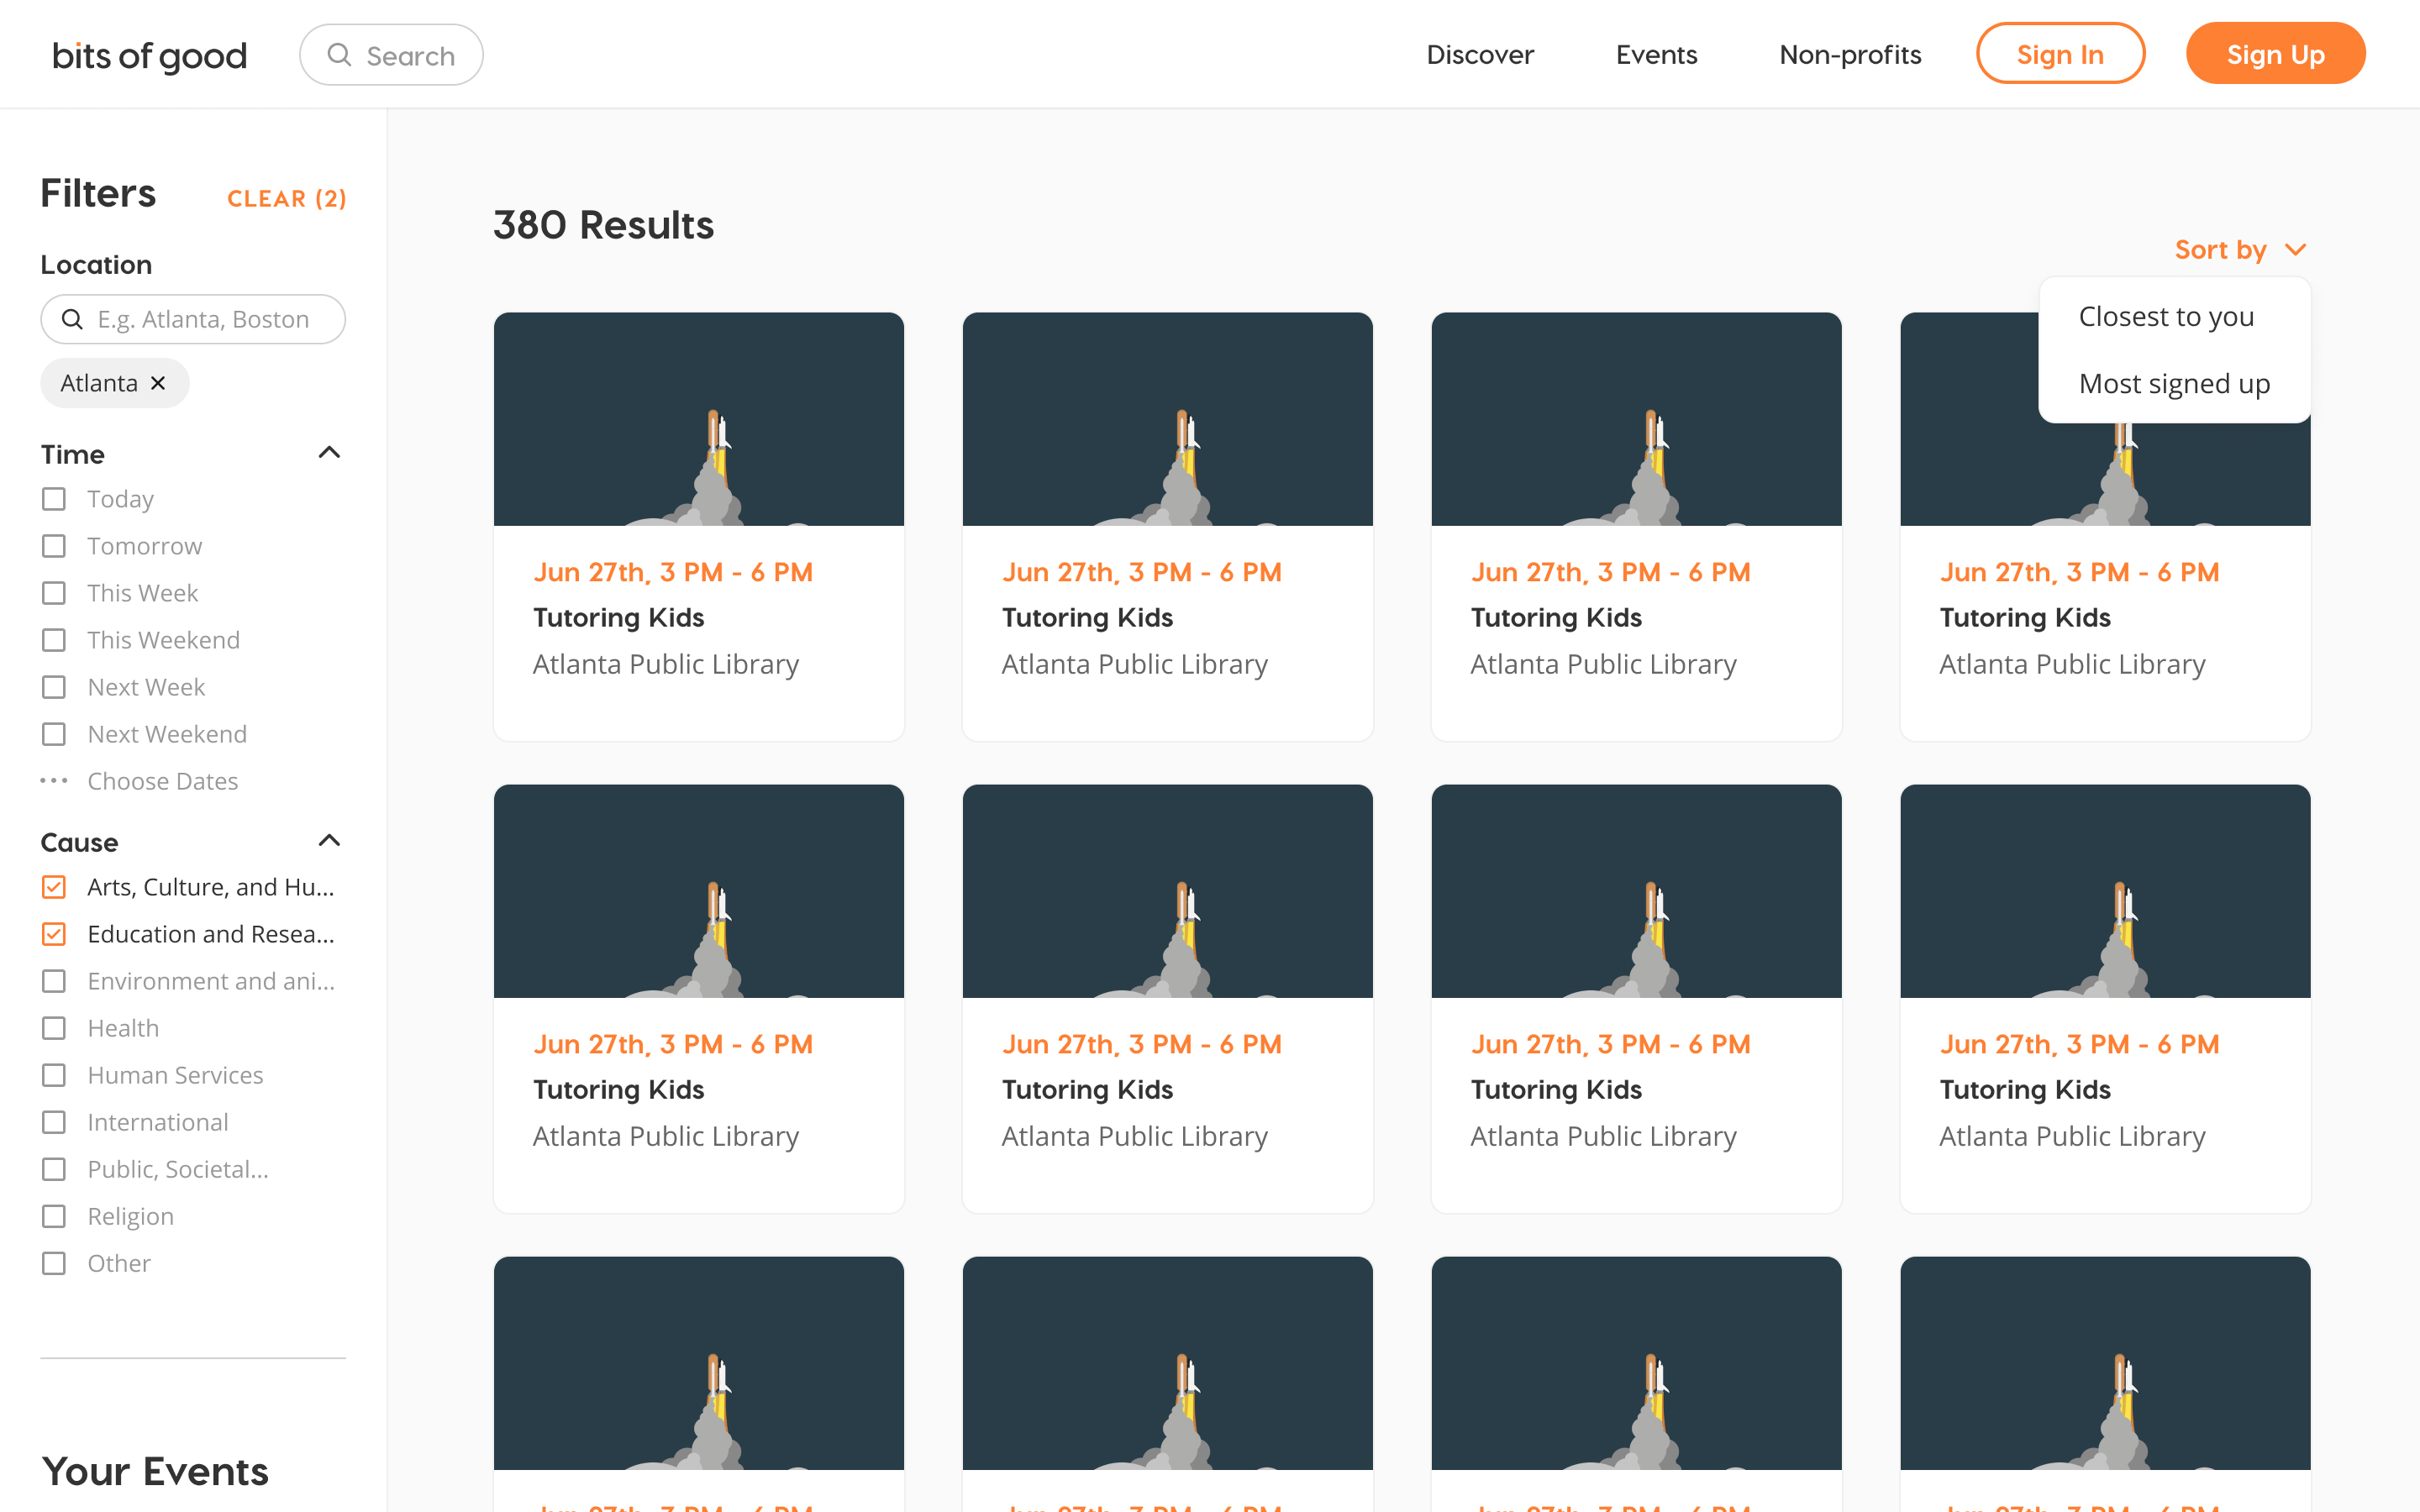Uncheck Arts, Culture, and Humanities filter
2420x1512 pixels.
tap(54, 887)
